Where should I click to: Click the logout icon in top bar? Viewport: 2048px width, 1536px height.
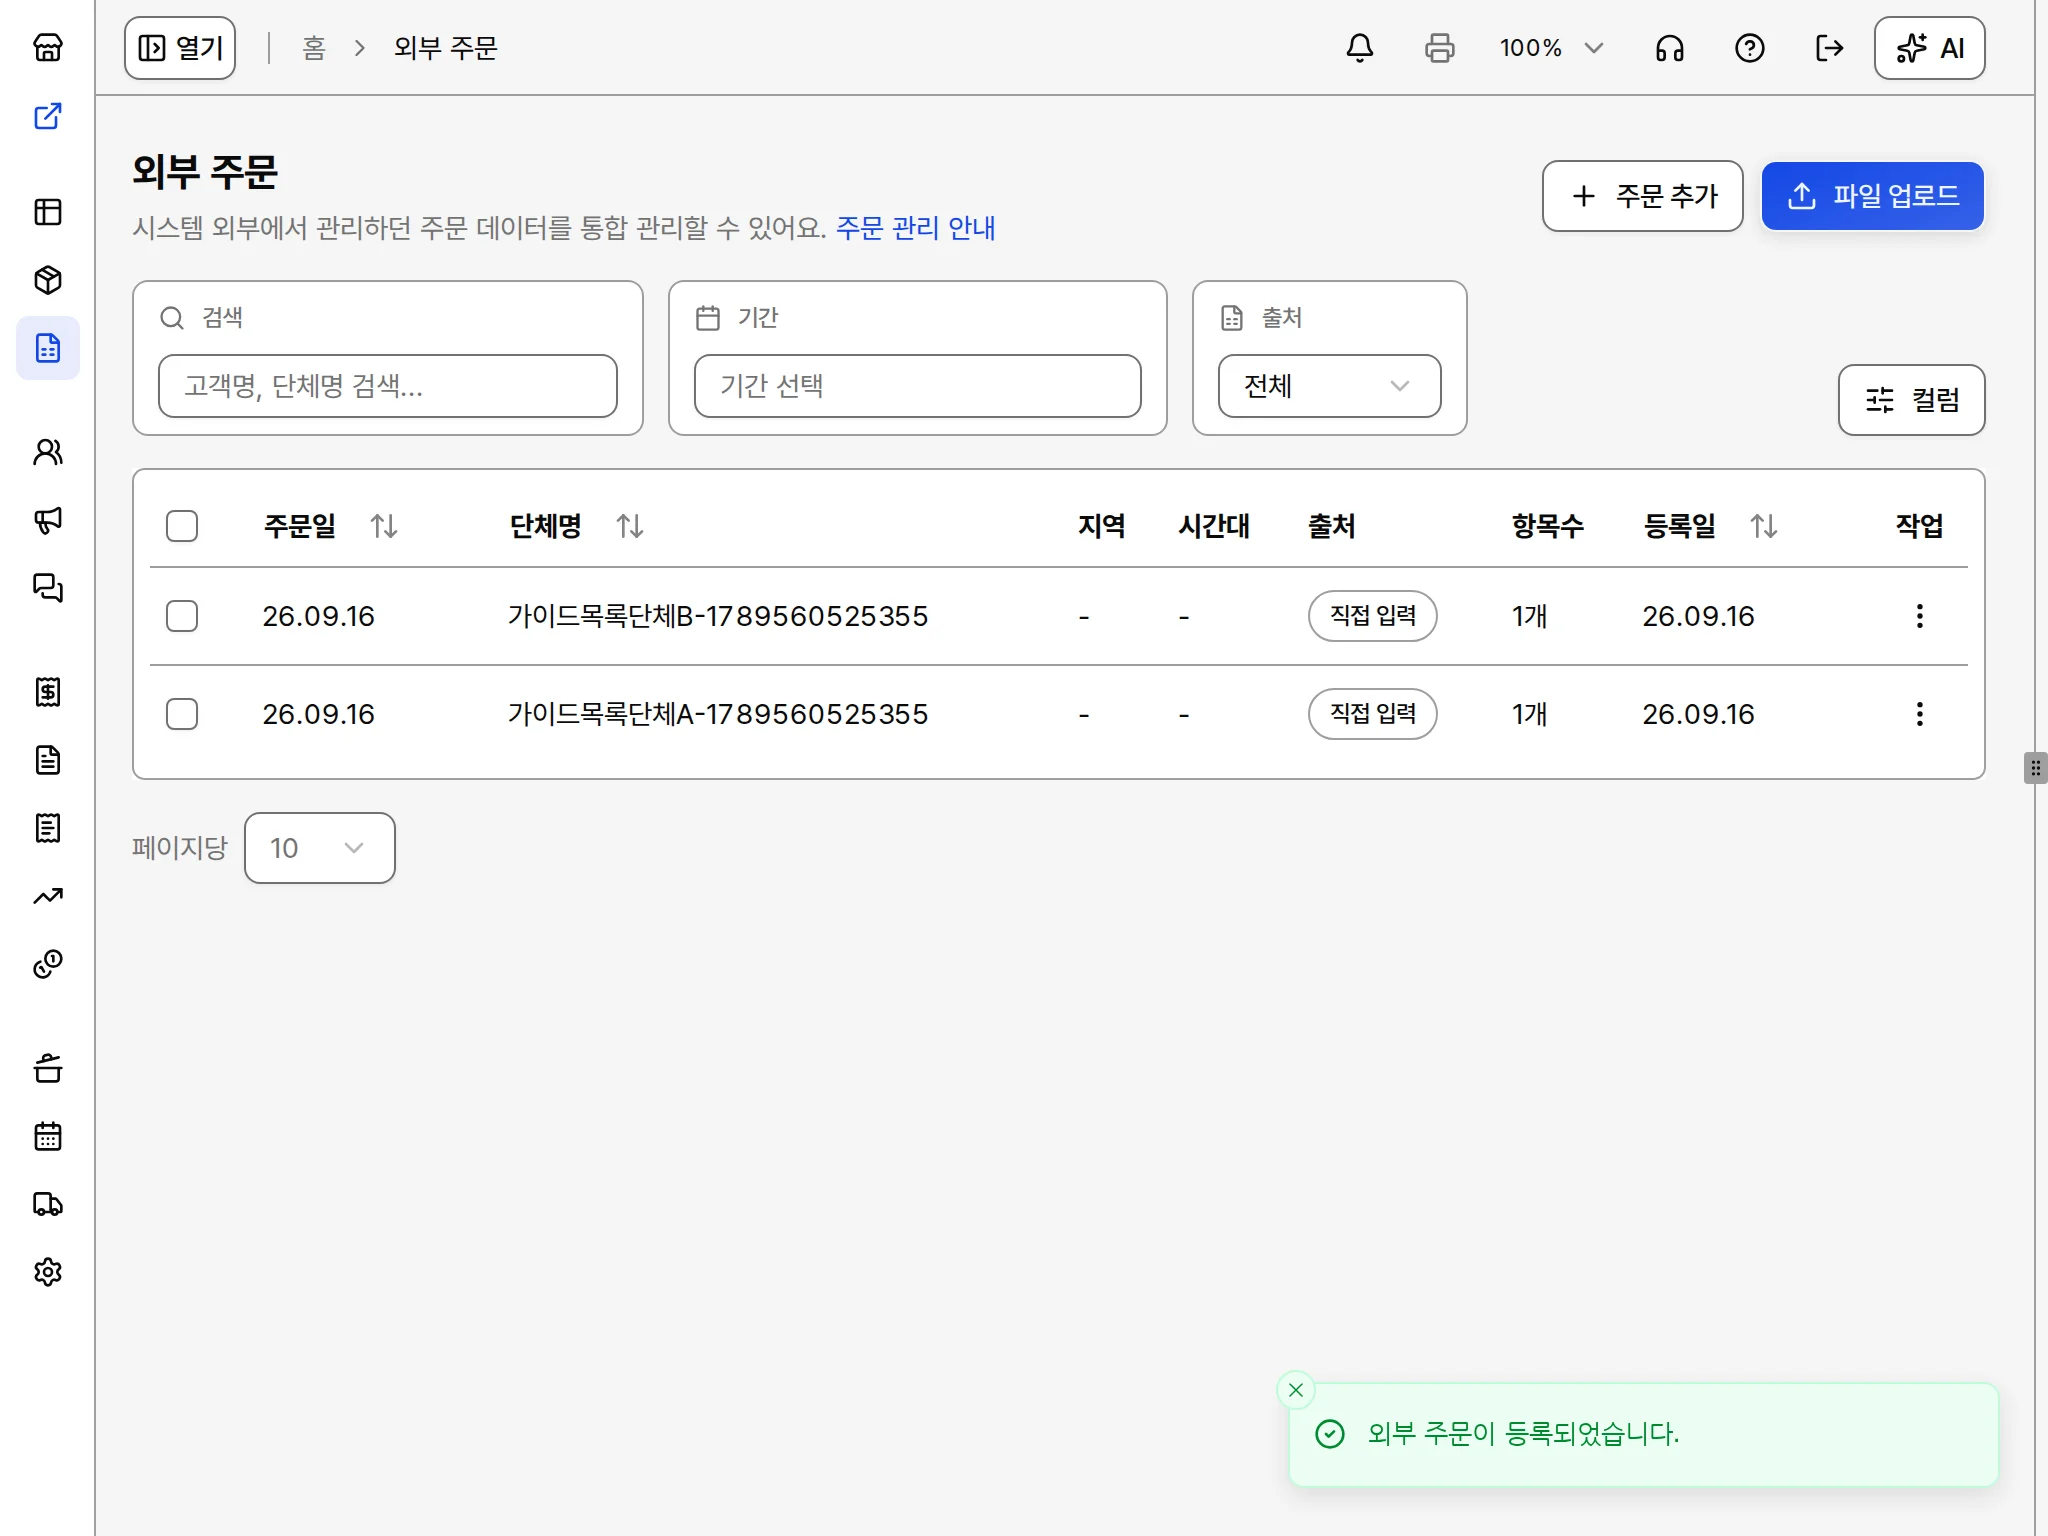pyautogui.click(x=1830, y=48)
